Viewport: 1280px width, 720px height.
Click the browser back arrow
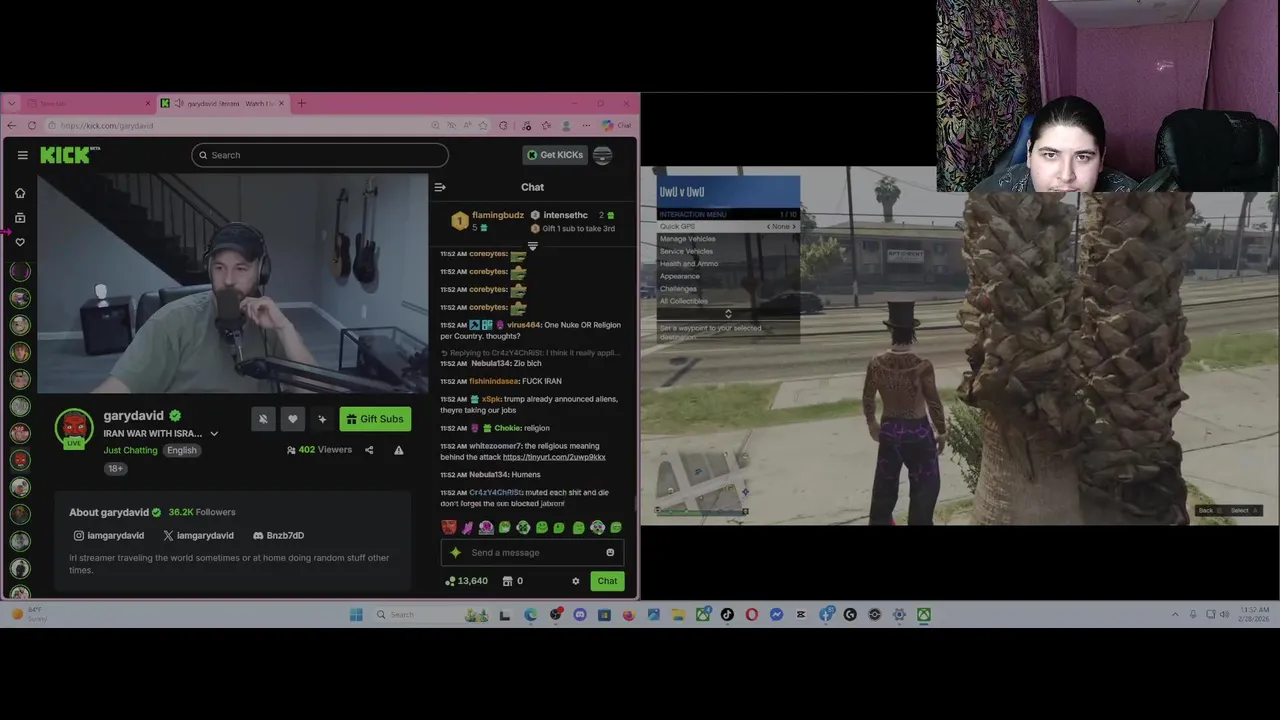click(x=11, y=126)
